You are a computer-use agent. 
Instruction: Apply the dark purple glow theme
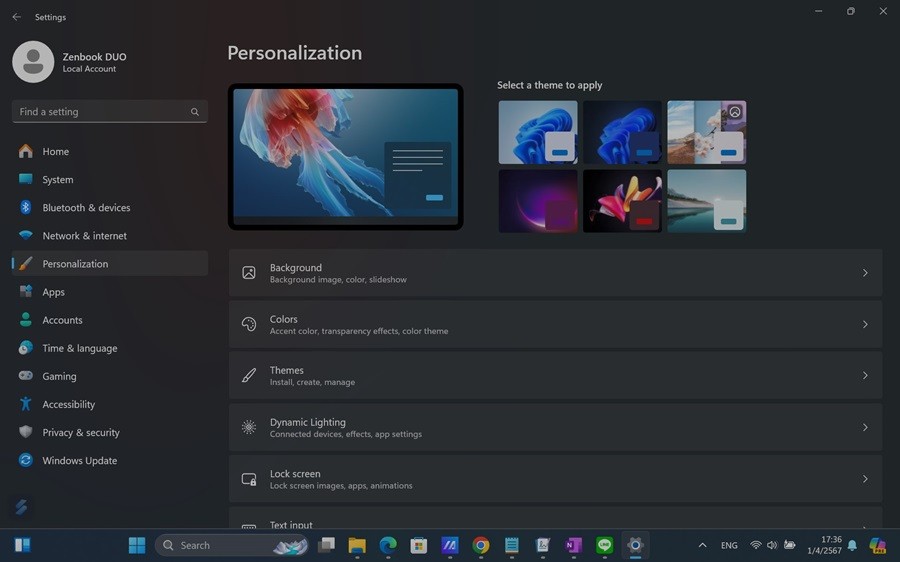pyautogui.click(x=538, y=201)
